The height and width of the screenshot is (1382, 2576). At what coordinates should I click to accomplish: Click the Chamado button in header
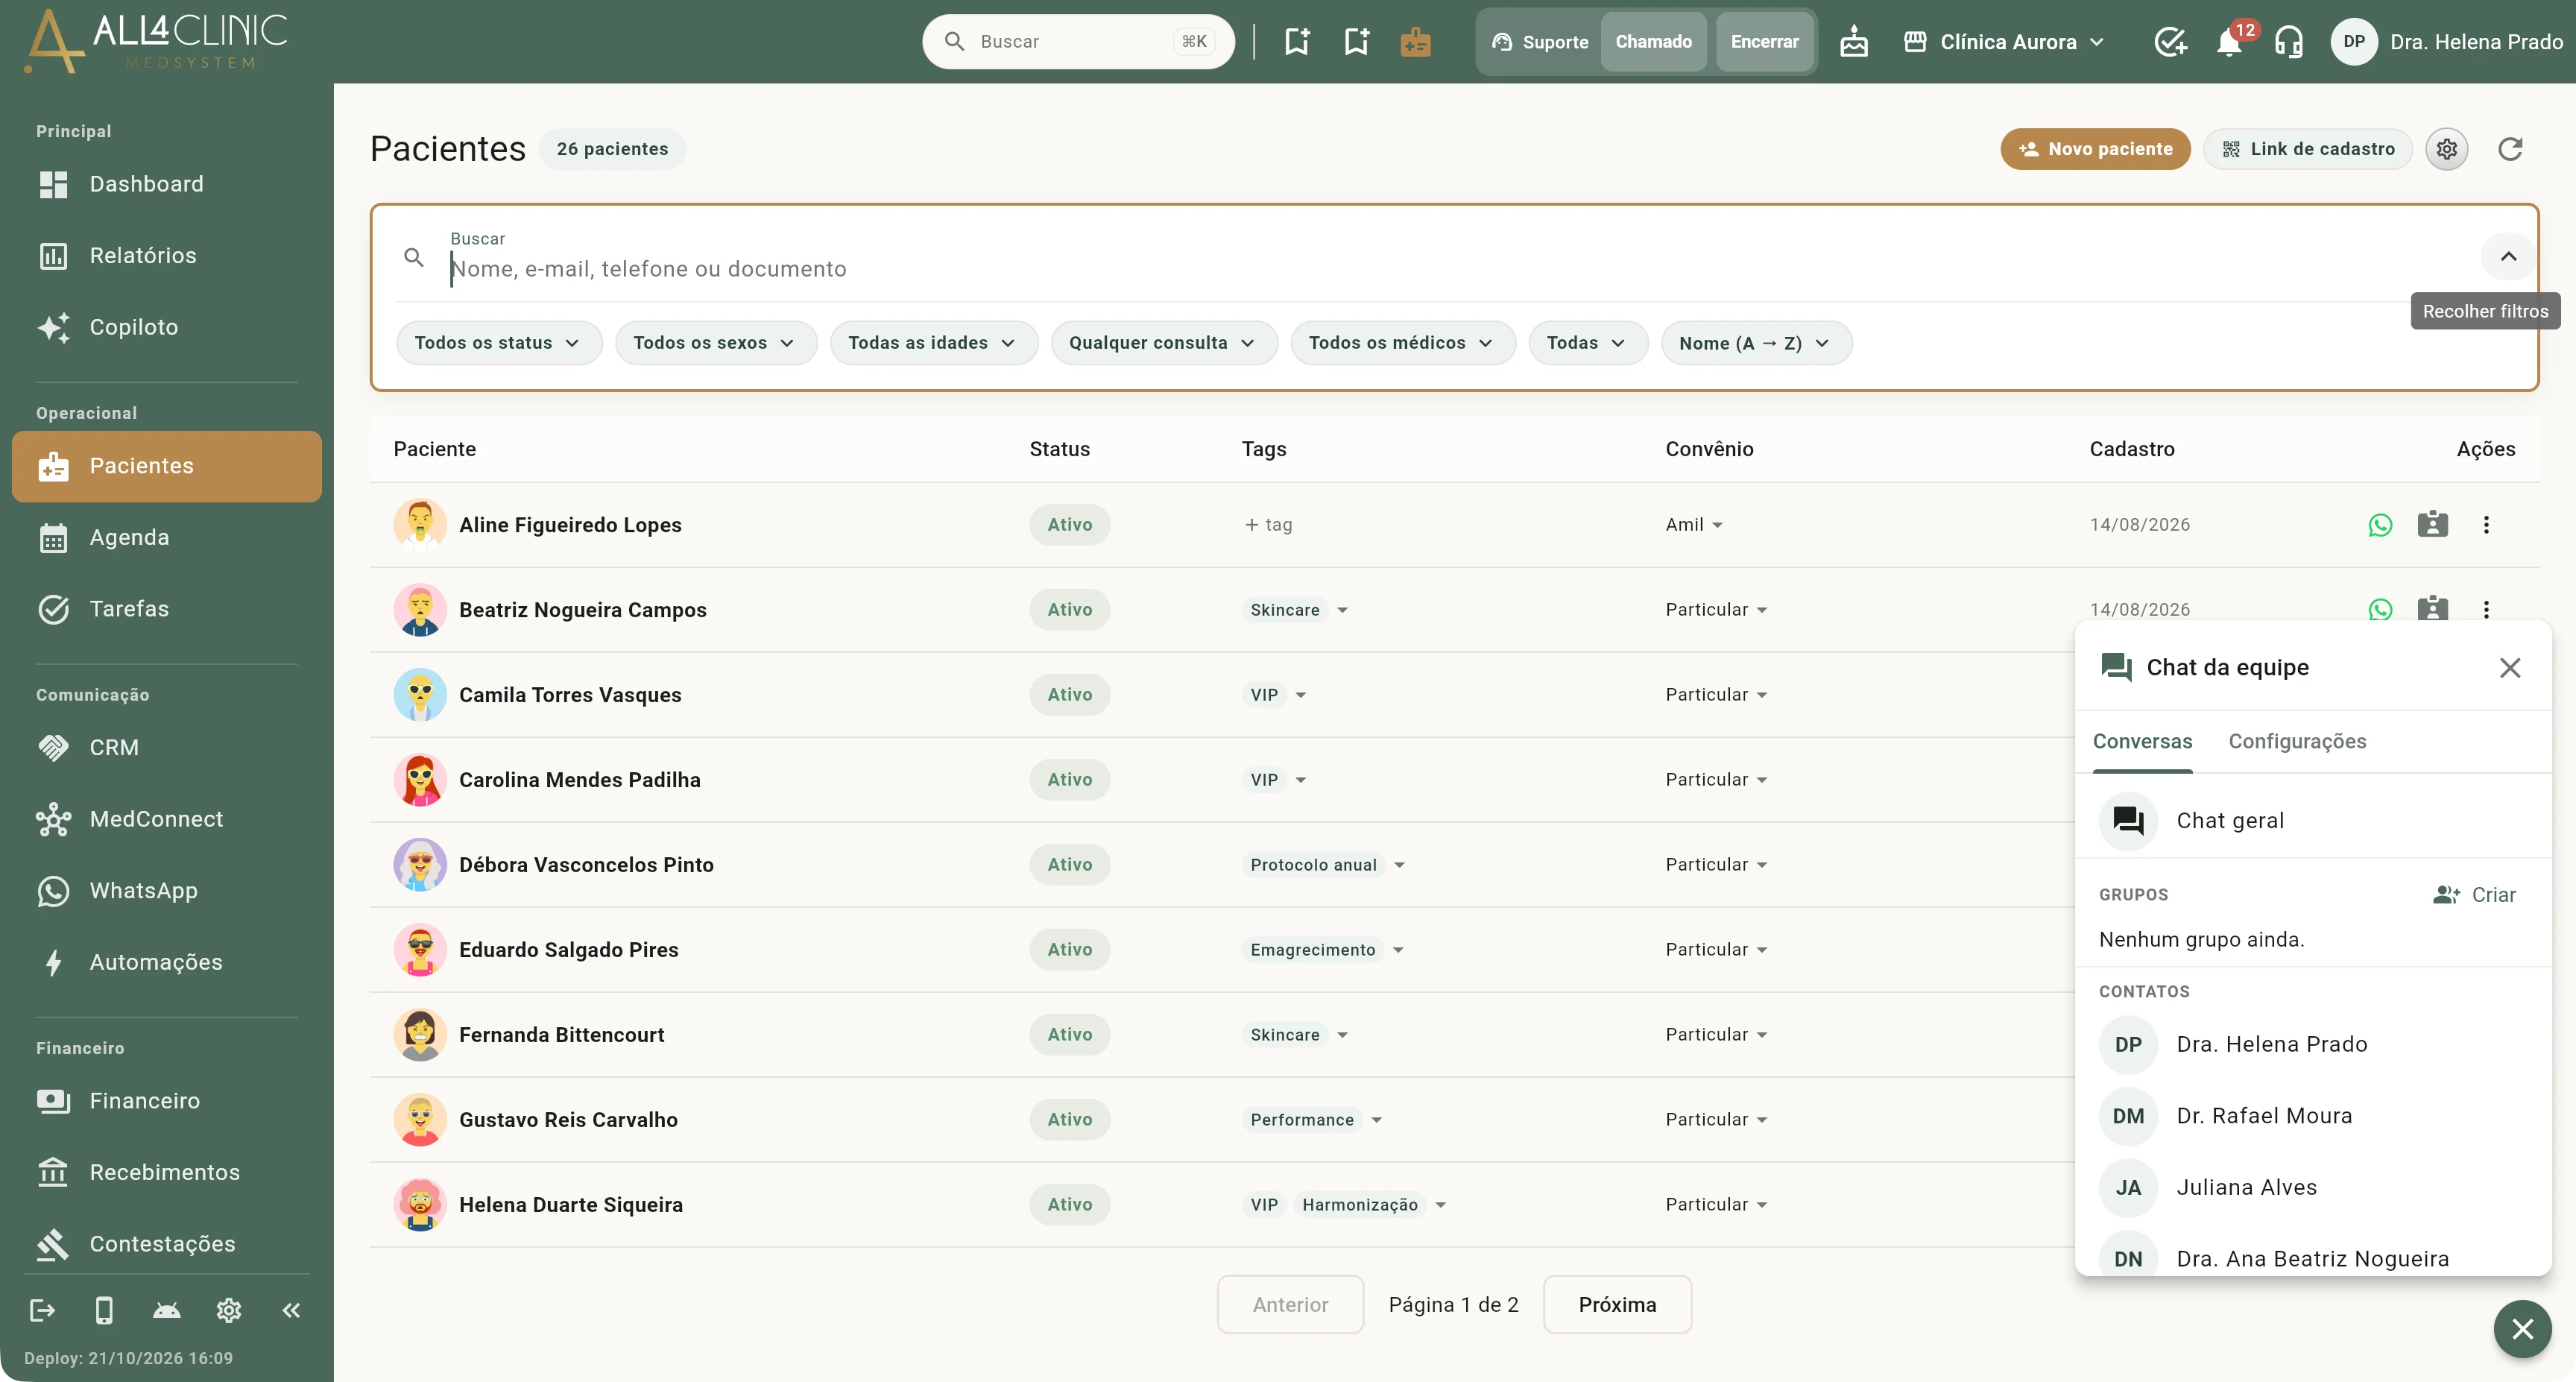[x=1653, y=42]
